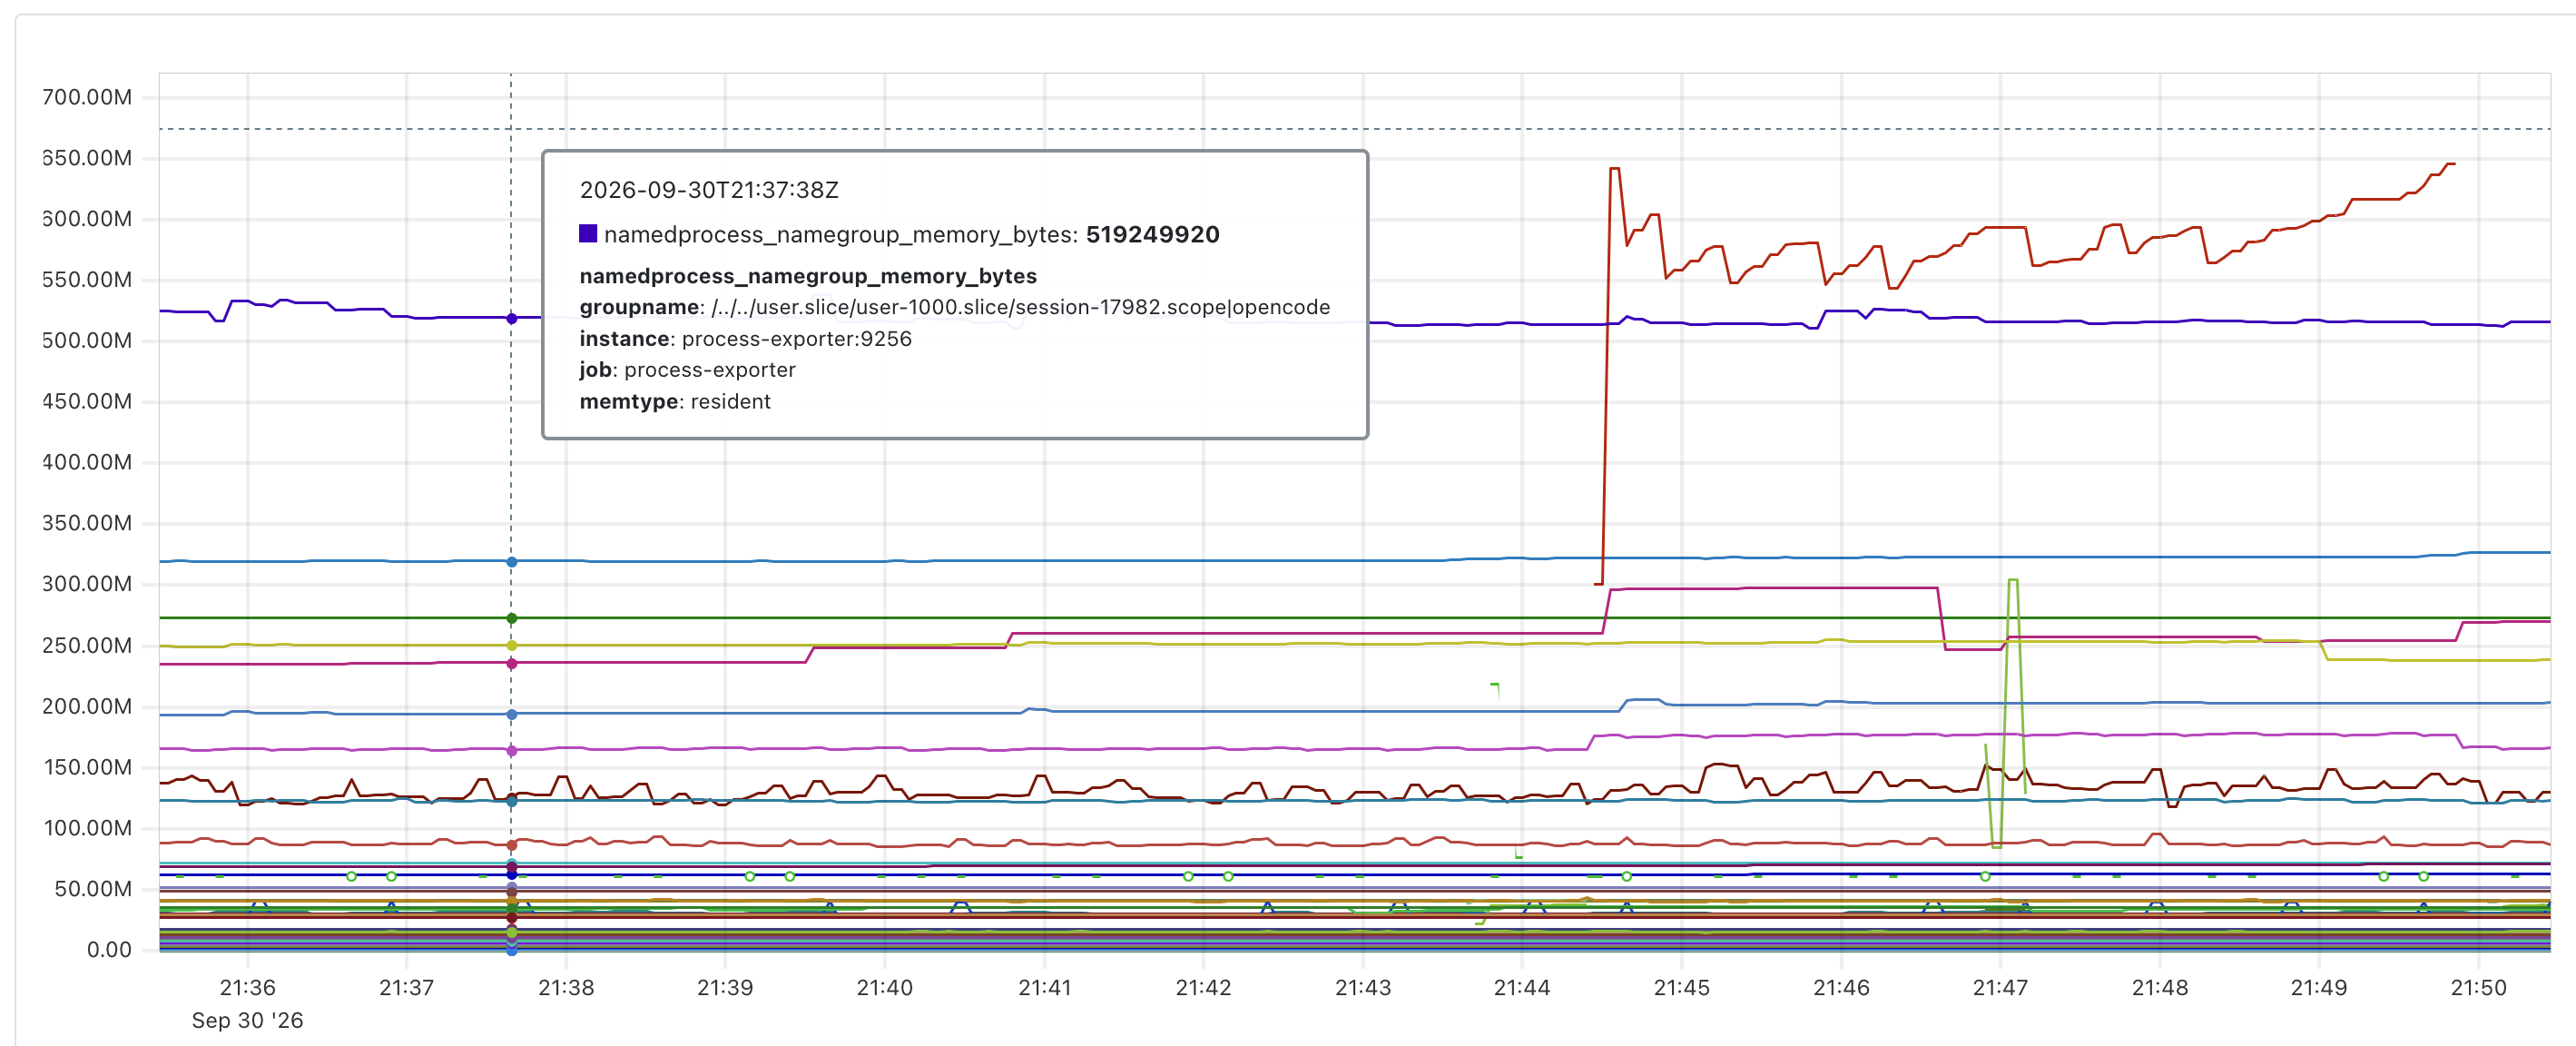Screen dimensions: 2576x1046
Task: Click the 21:40 x-axis label
Action: 884,987
